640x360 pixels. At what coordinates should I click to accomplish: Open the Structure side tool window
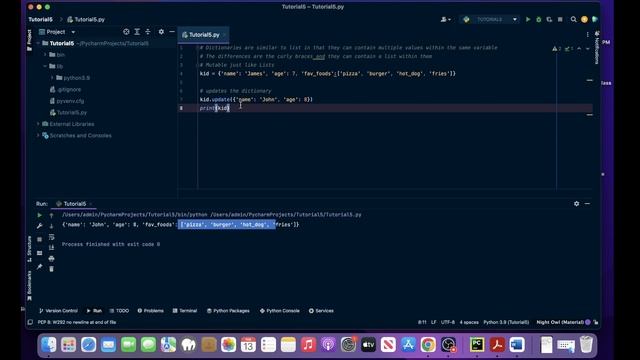tap(29, 248)
